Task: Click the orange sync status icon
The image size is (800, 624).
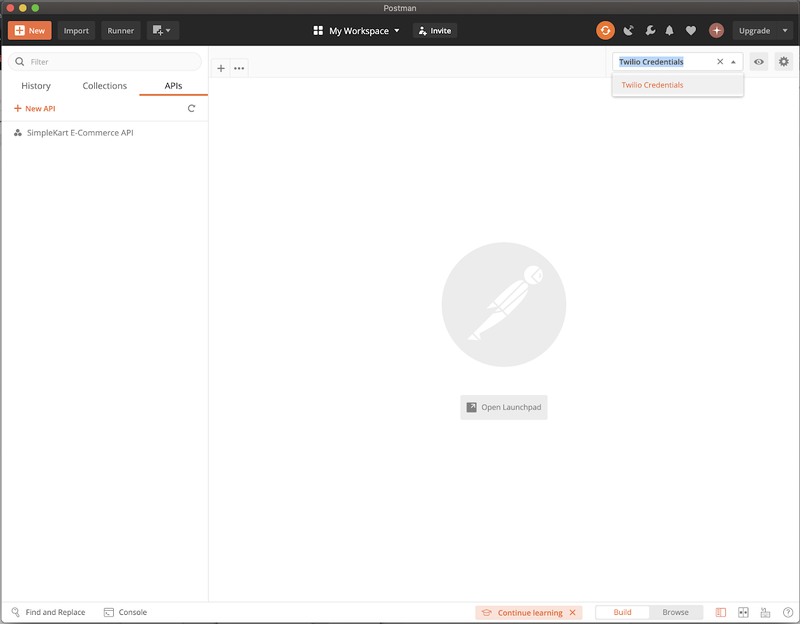Action: (605, 30)
